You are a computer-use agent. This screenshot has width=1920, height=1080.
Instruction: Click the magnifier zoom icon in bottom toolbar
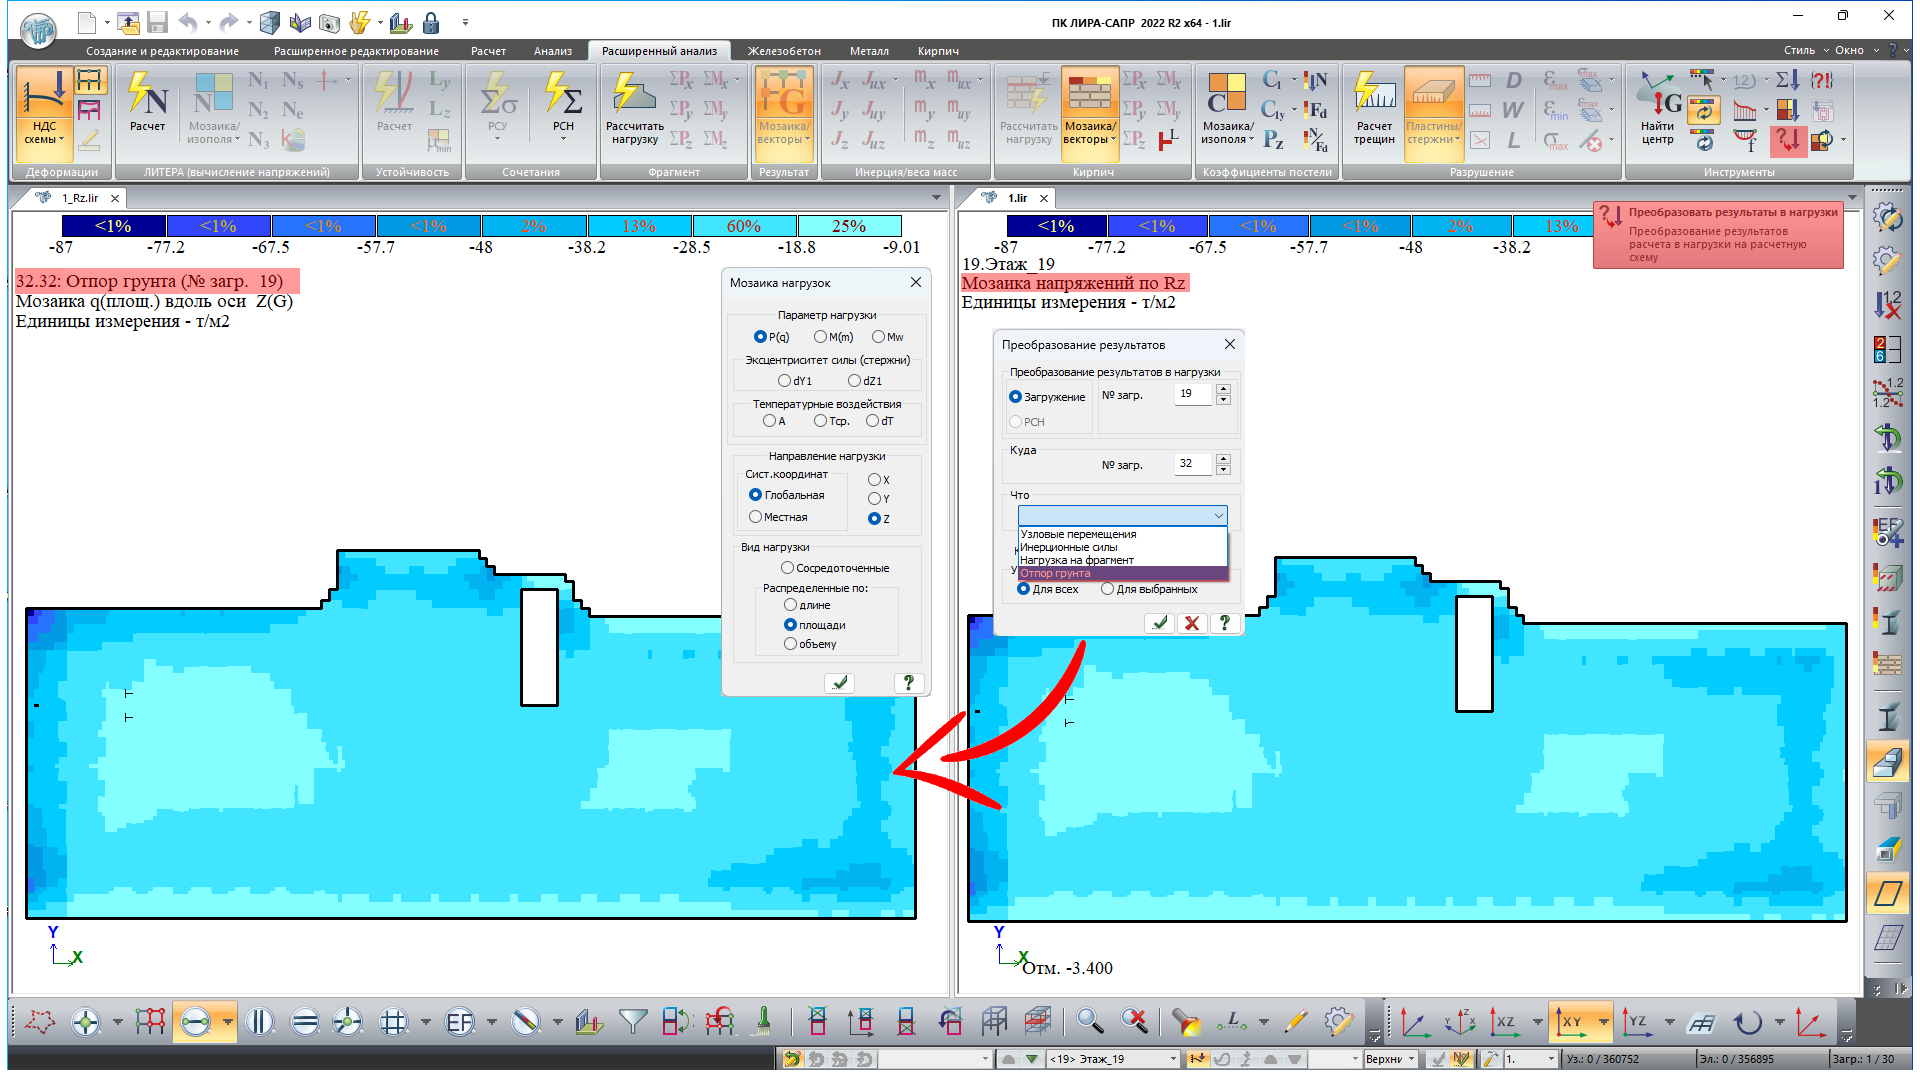click(x=1090, y=1022)
